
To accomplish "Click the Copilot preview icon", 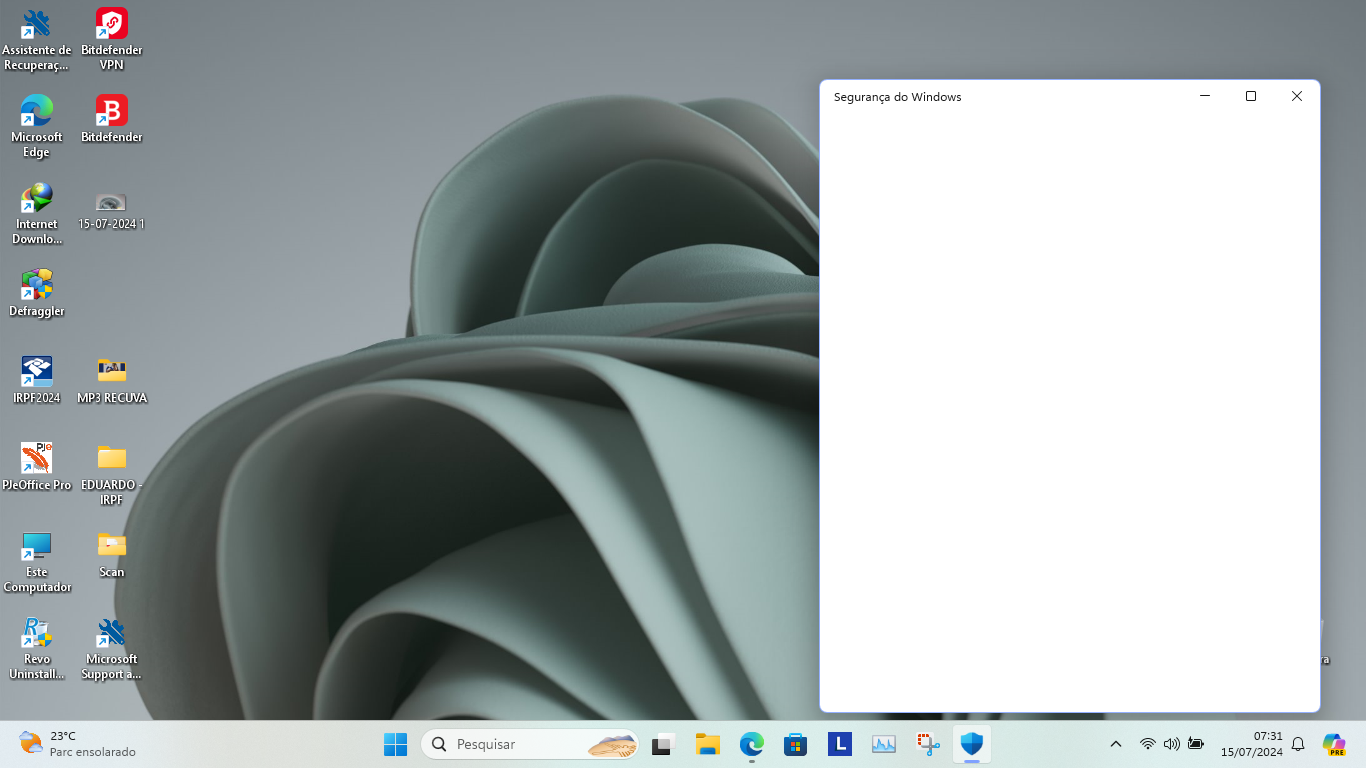I will click(1333, 744).
